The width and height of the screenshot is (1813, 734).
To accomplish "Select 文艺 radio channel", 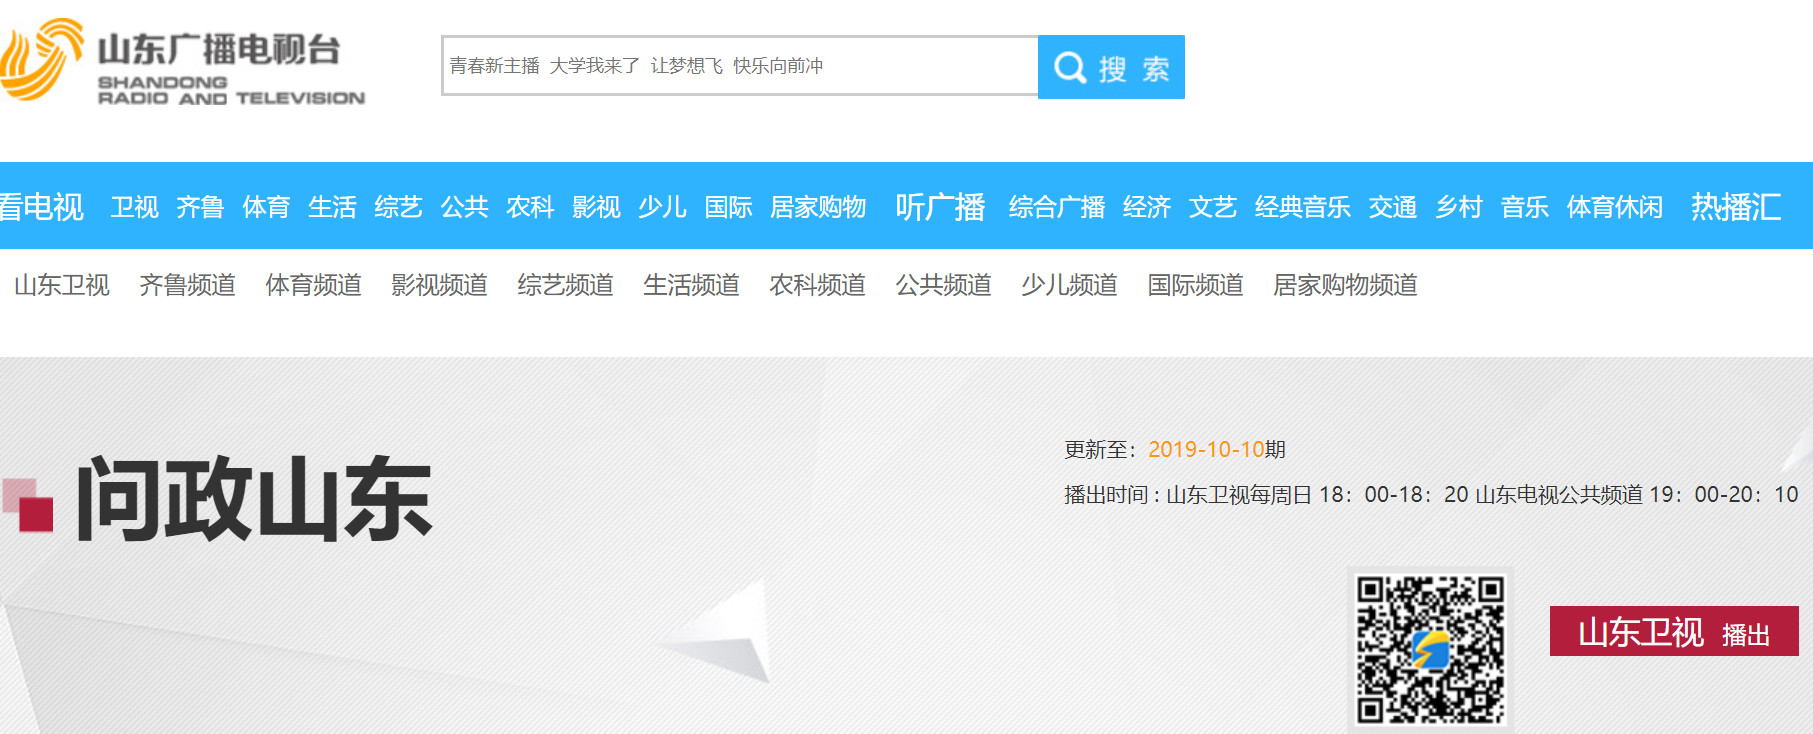I will 1213,207.
